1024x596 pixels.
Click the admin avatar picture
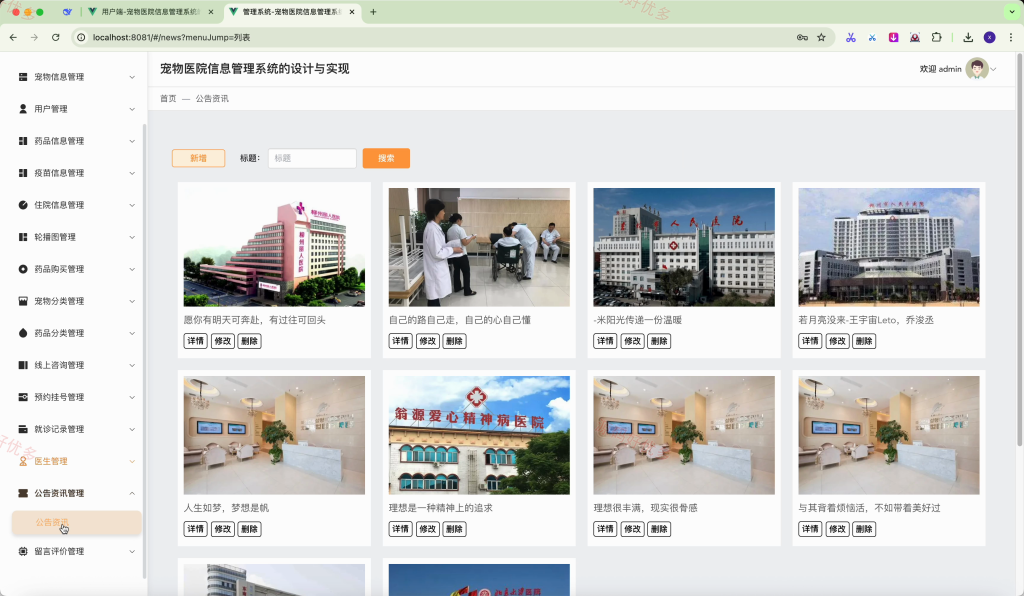click(976, 69)
